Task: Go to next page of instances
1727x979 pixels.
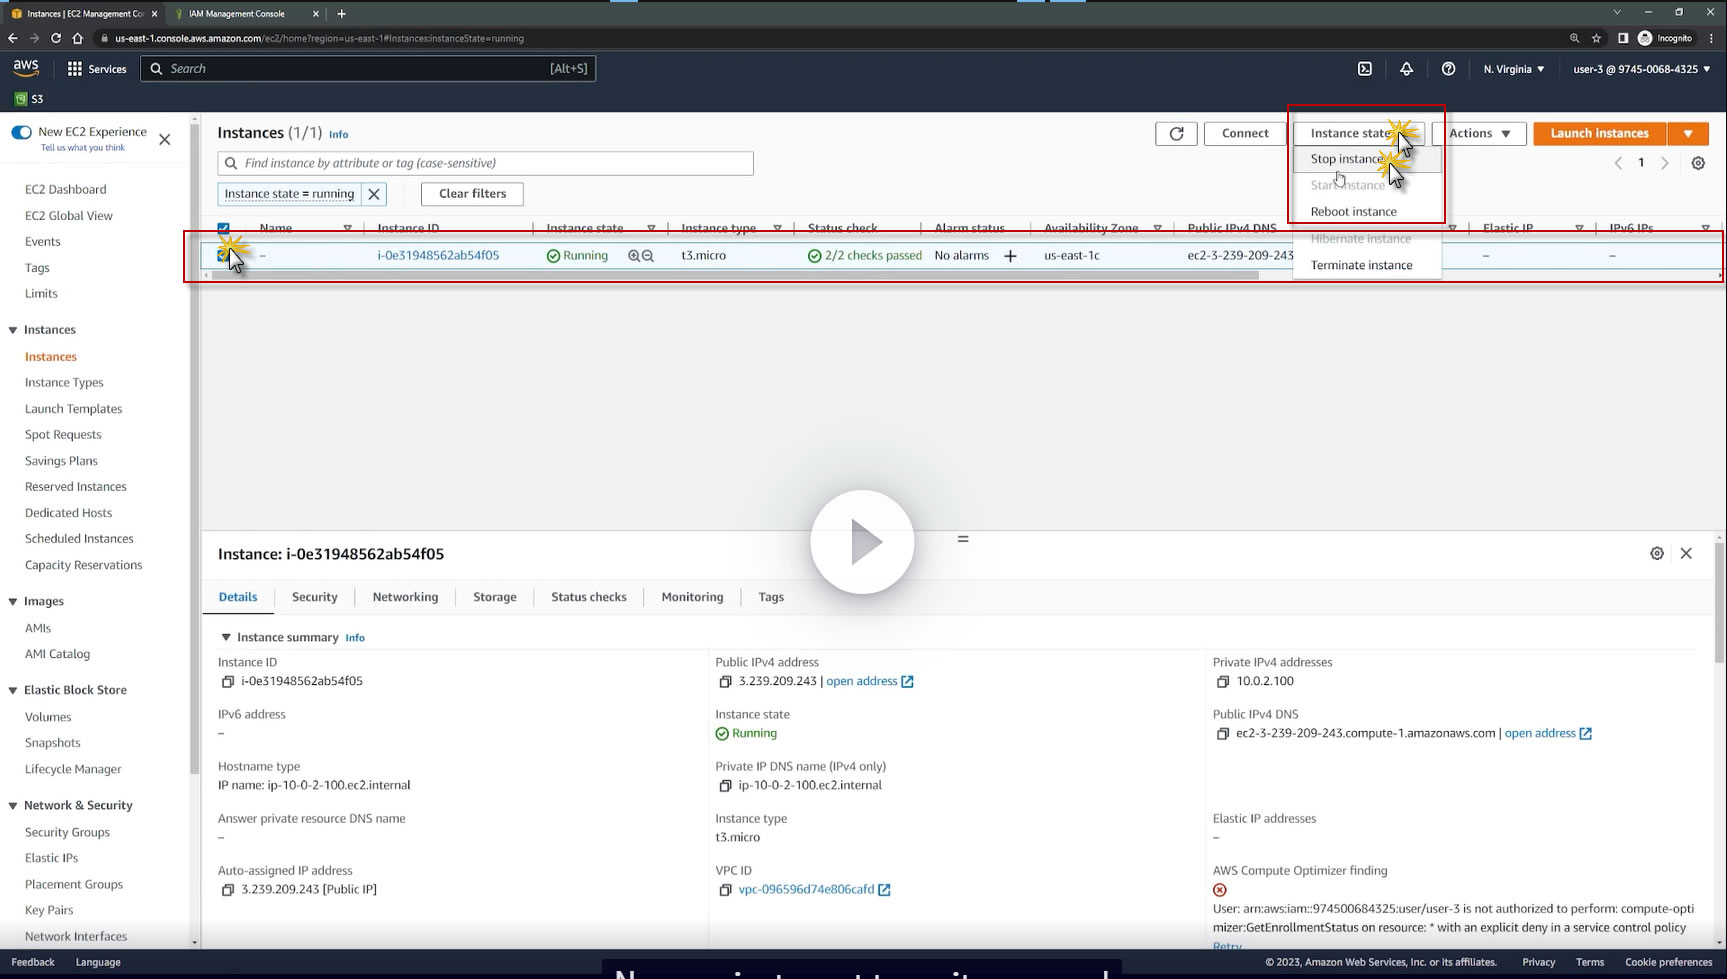Action: click(1665, 163)
